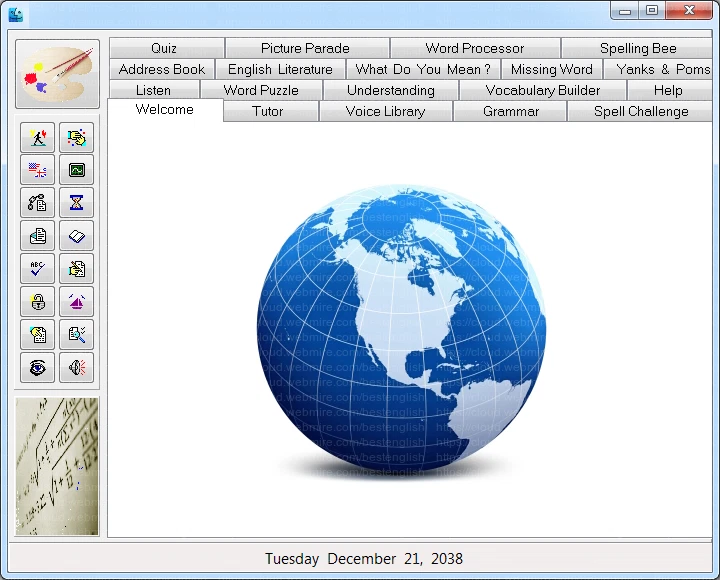
Task: Click the application icon in title bar
Action: 16,14
